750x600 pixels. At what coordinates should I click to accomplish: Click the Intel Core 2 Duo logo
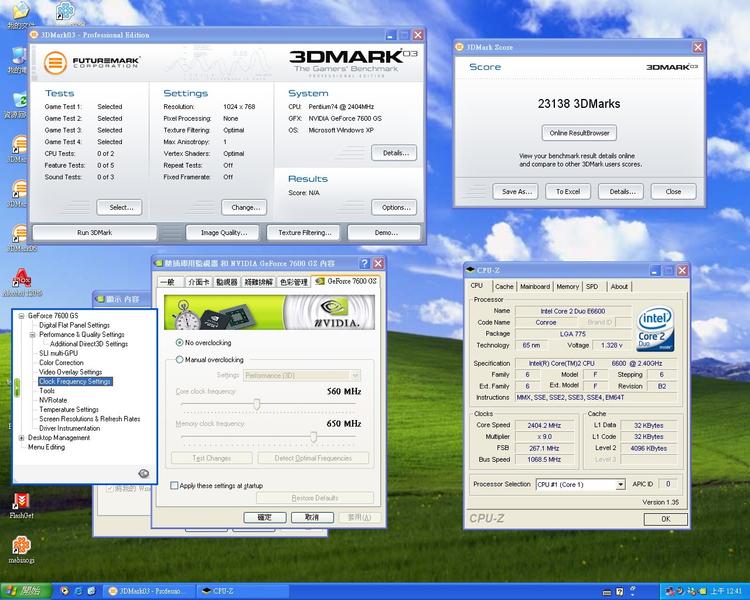tap(655, 329)
